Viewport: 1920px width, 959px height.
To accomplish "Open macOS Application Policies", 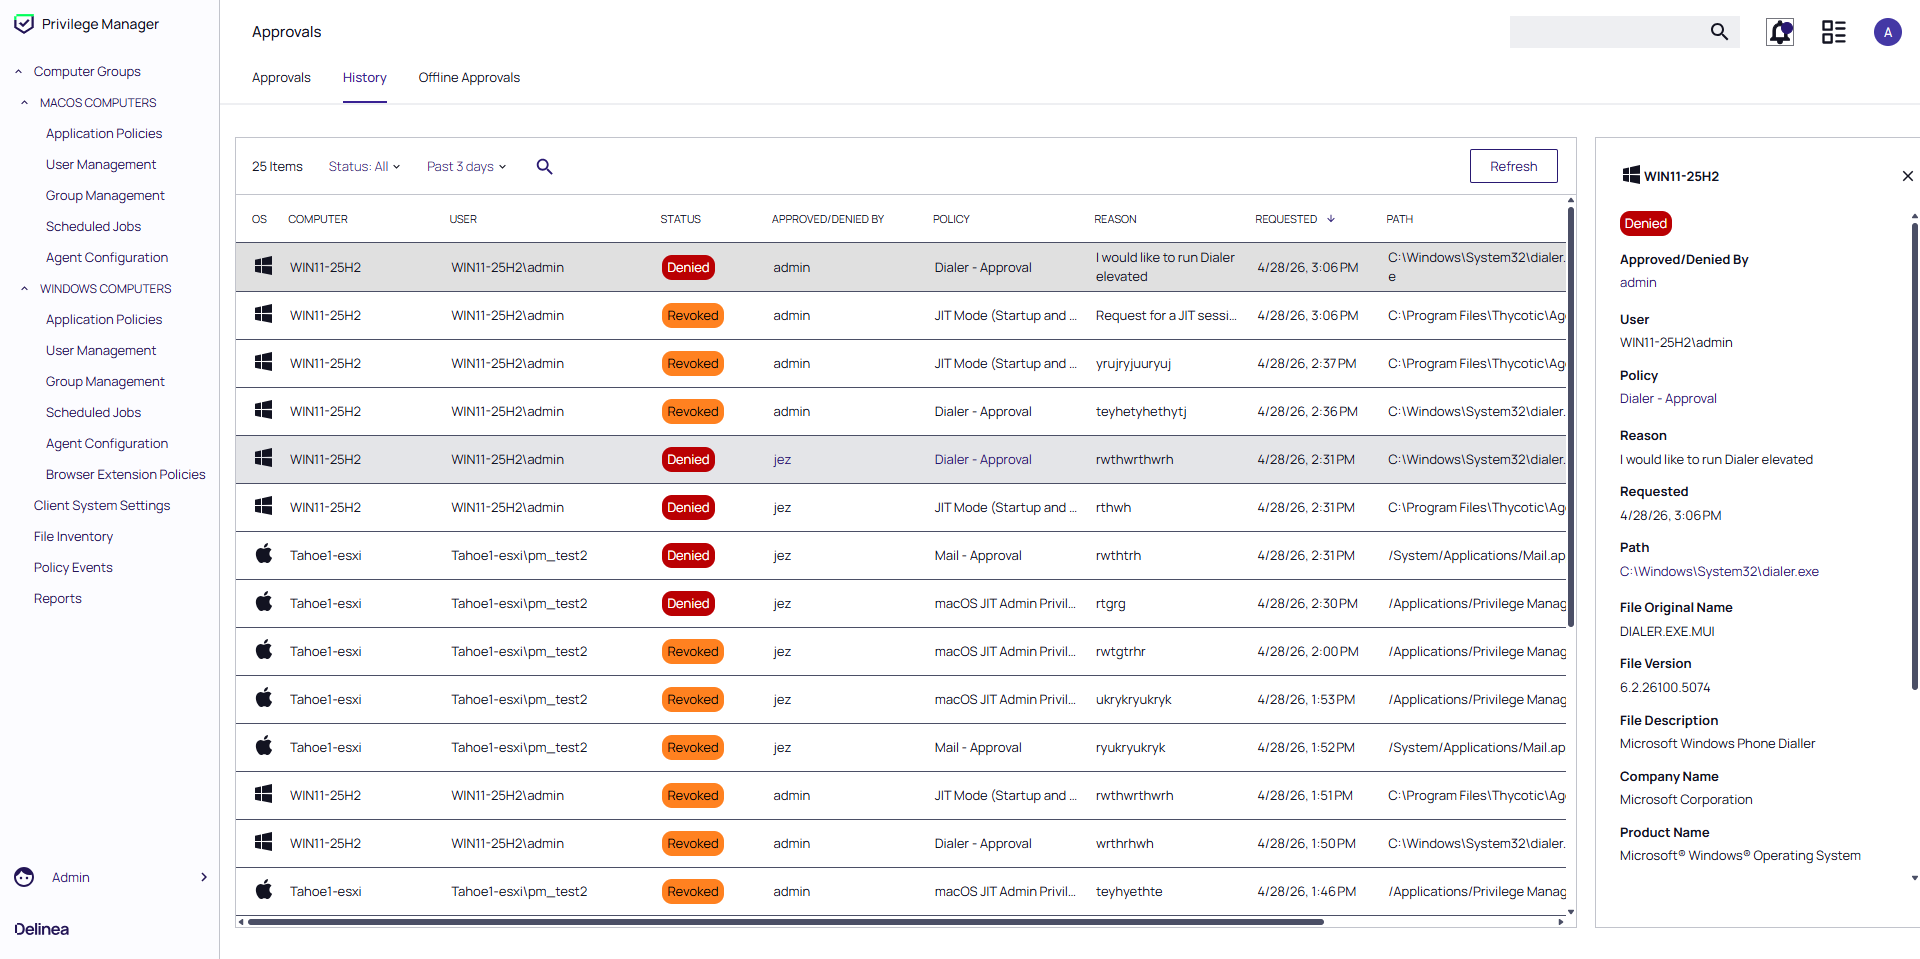I will (104, 134).
